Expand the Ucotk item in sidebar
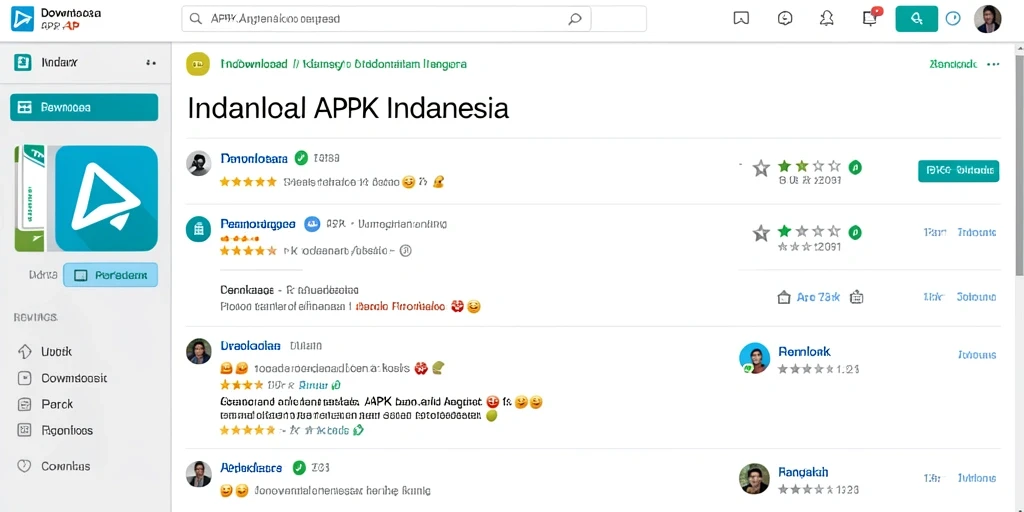This screenshot has height=512, width=1024. pyautogui.click(x=44, y=351)
